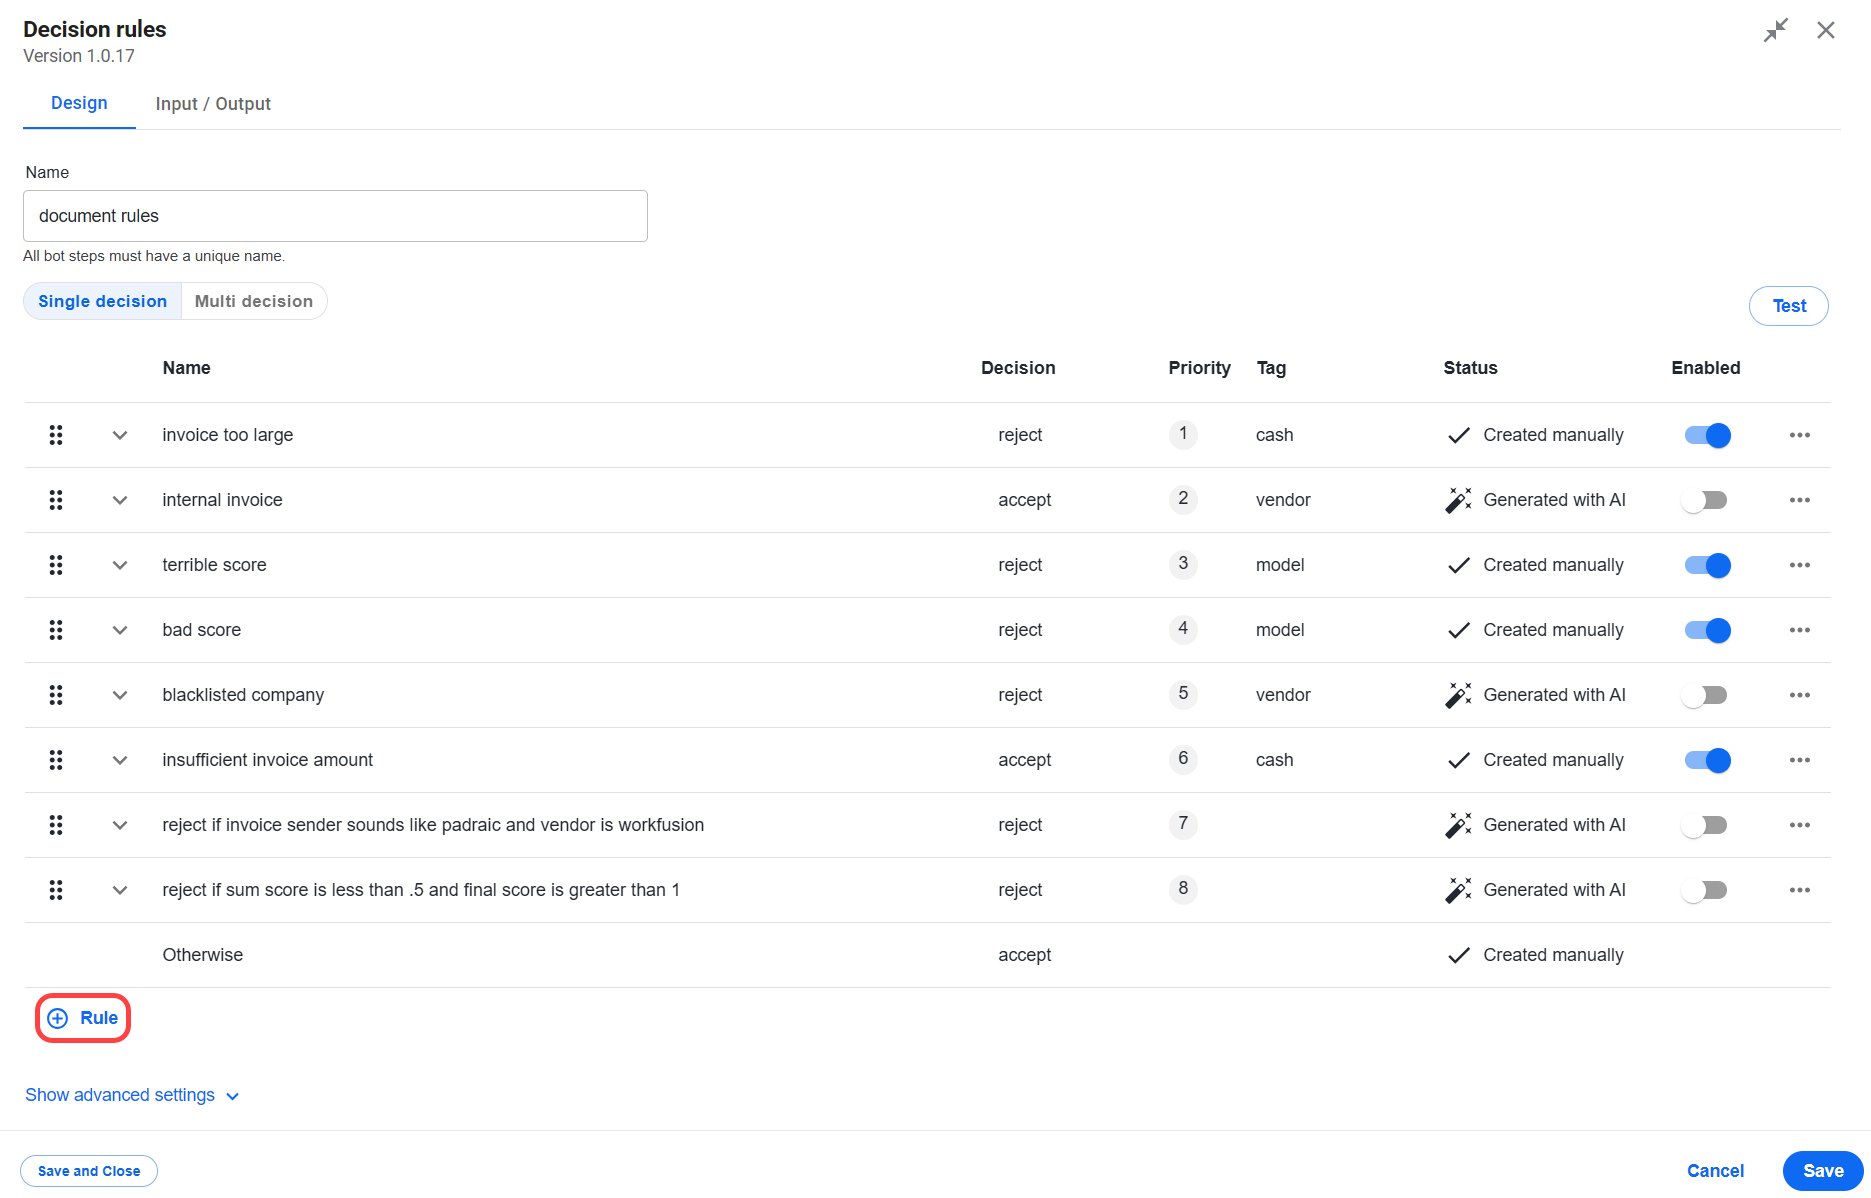
Task: Click the Save button
Action: pos(1823,1171)
